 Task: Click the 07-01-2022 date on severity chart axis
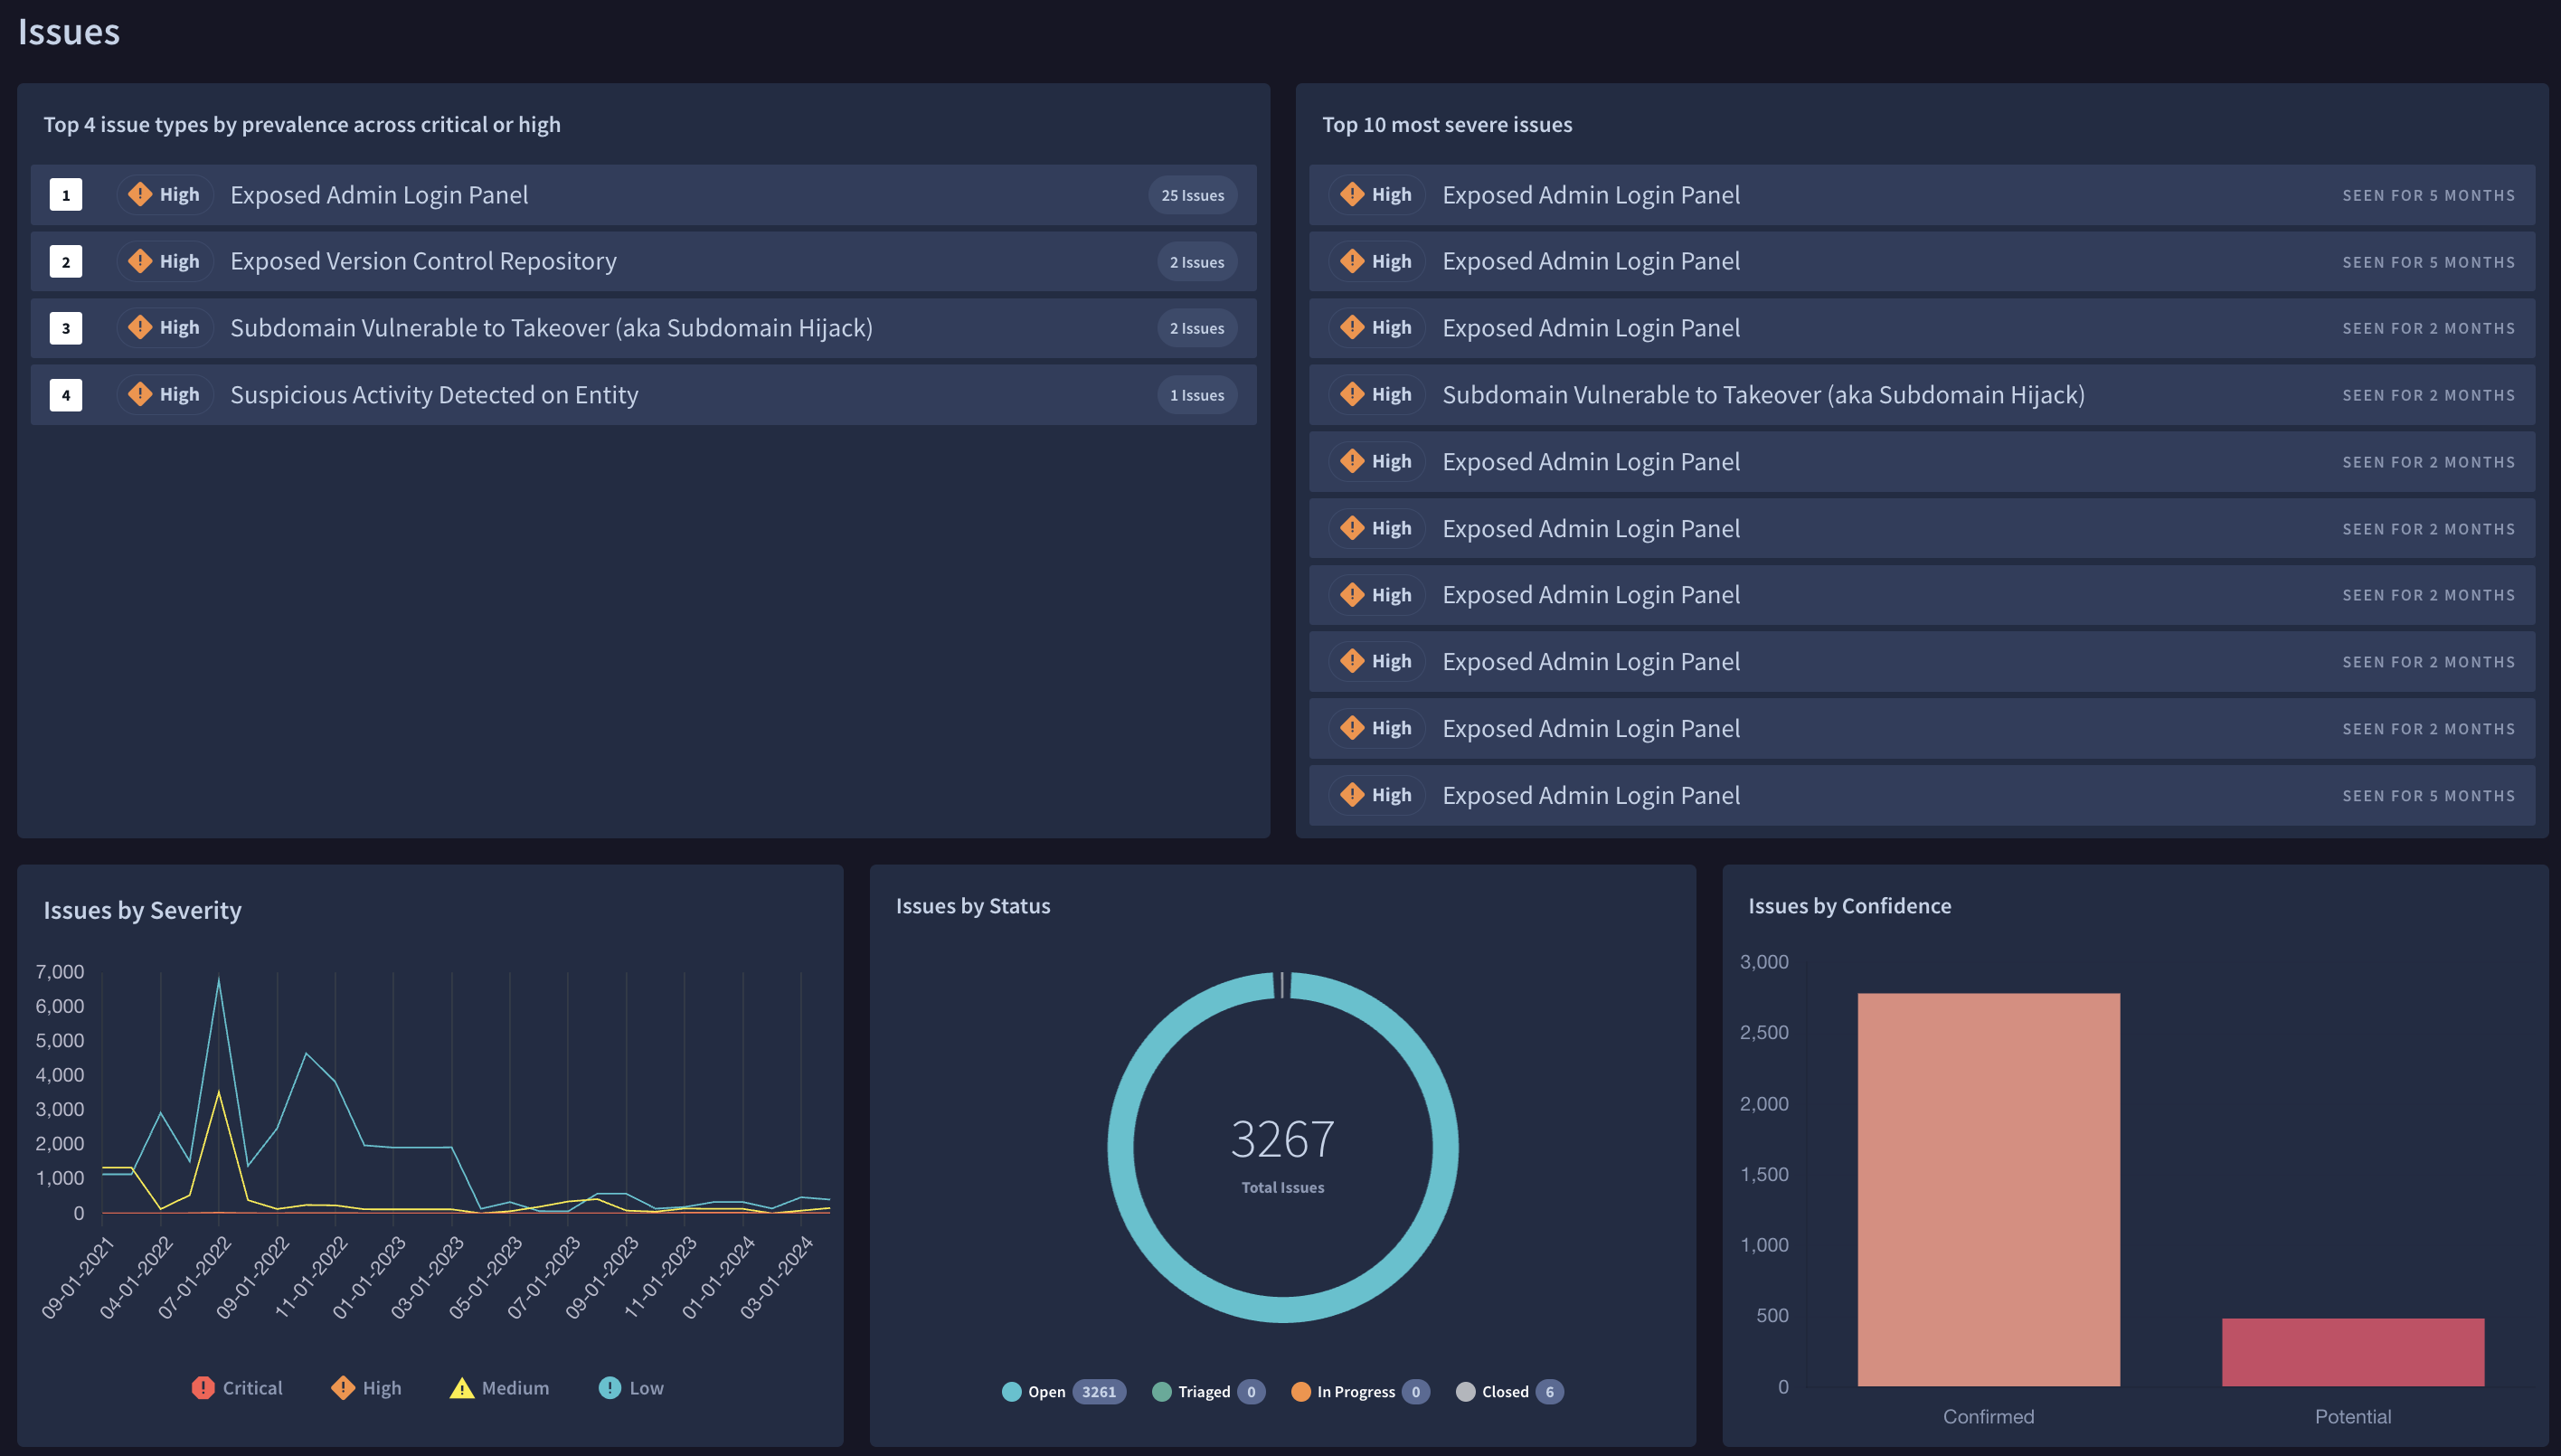(194, 1278)
